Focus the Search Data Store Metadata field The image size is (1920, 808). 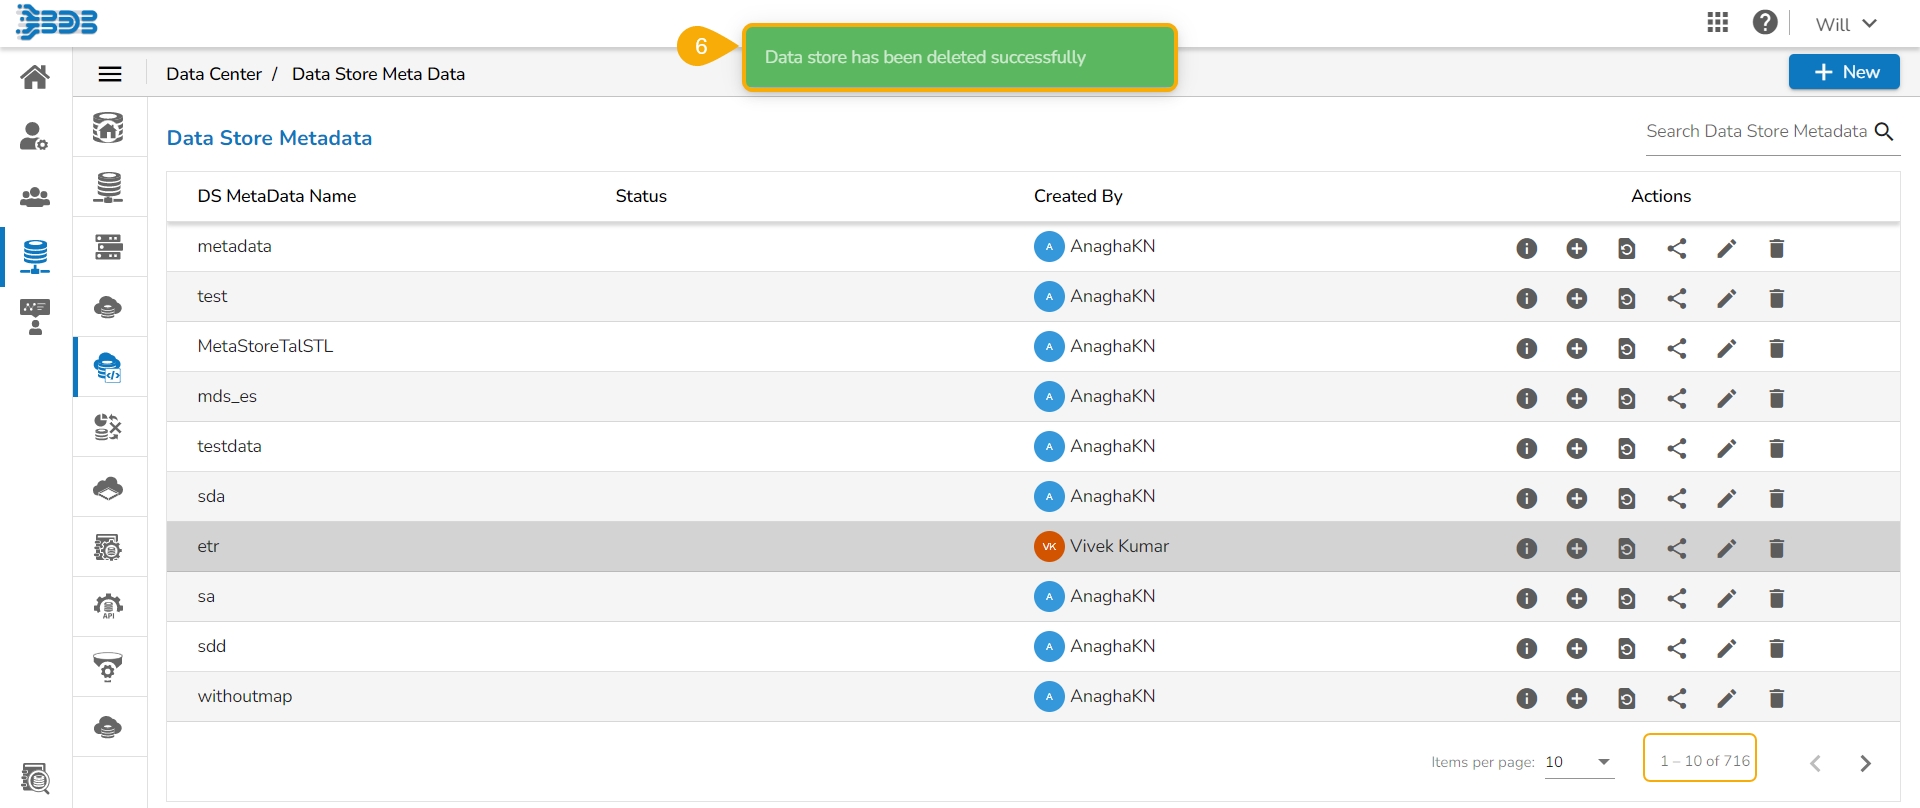1755,131
